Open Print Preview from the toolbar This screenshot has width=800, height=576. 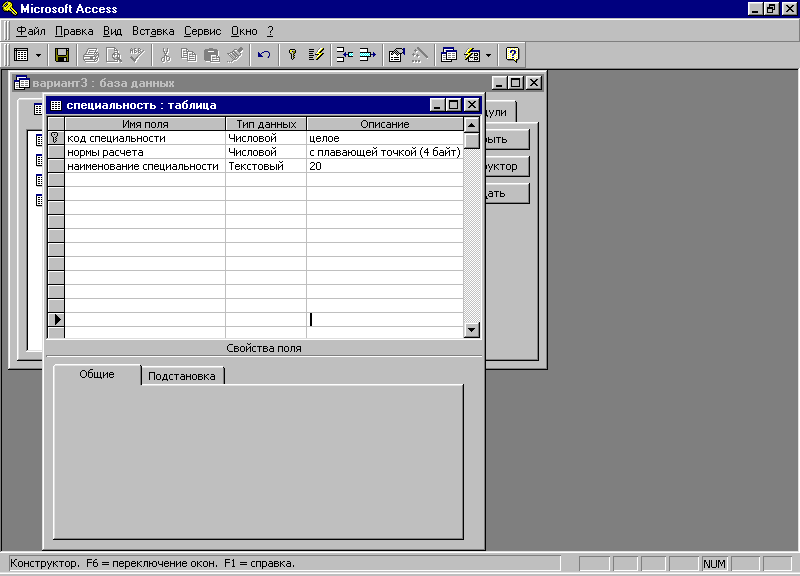(x=114, y=55)
